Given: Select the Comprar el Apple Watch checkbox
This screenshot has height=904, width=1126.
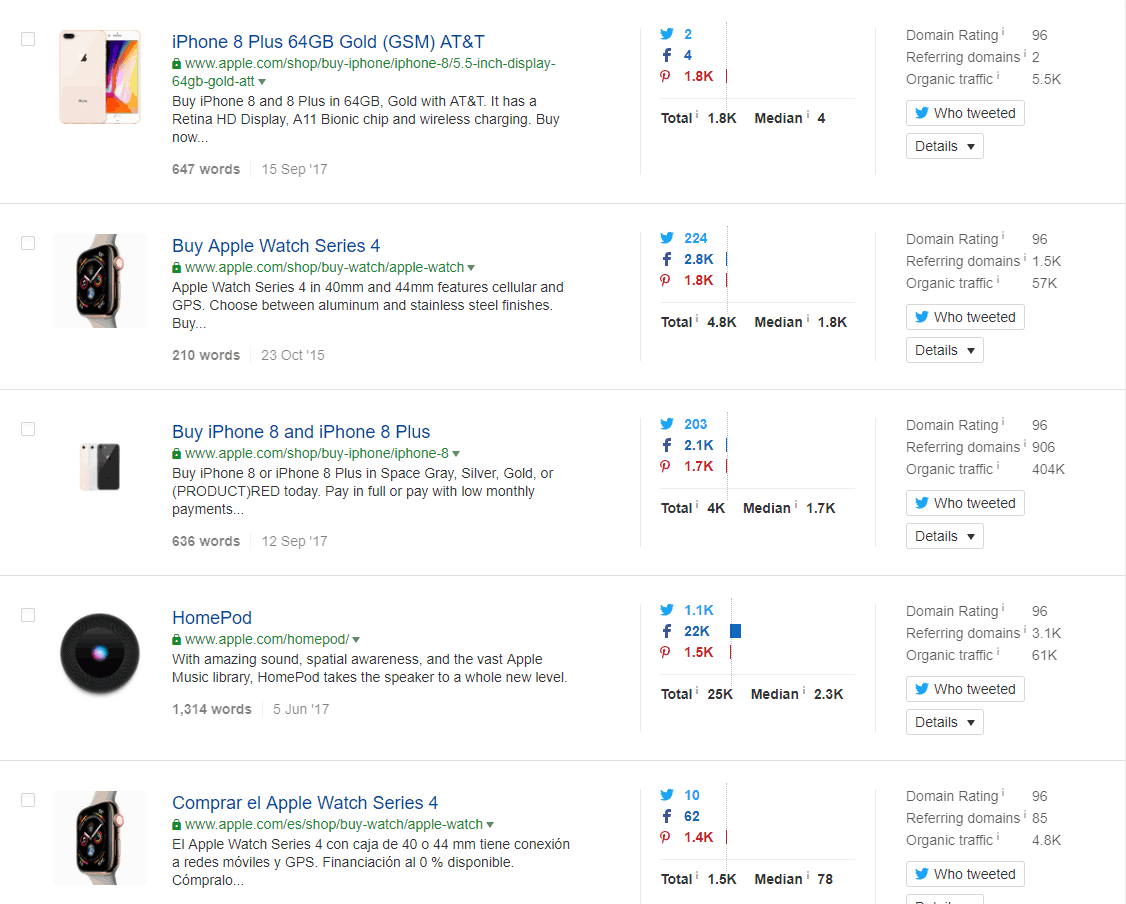Looking at the screenshot, I should [28, 800].
